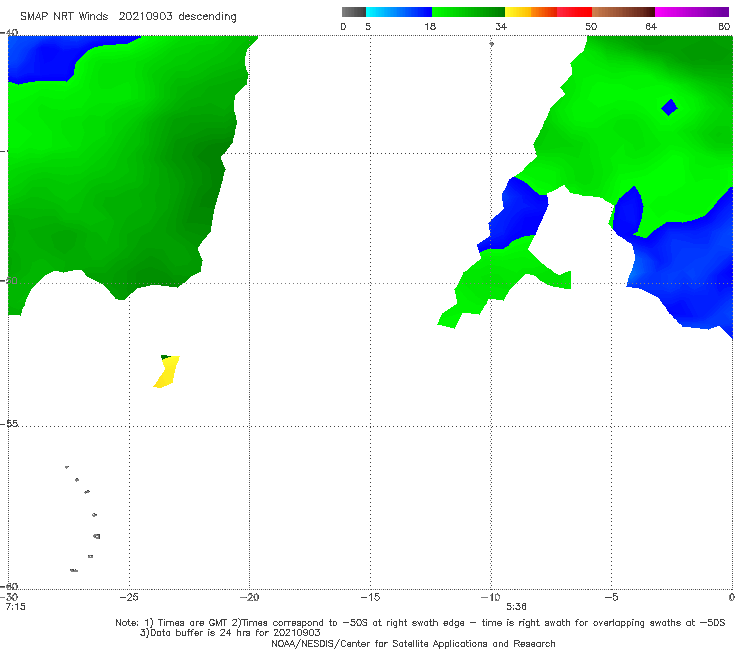Click the '34' color scale label
Viewport: 740px width, 650px height.
tap(501, 27)
